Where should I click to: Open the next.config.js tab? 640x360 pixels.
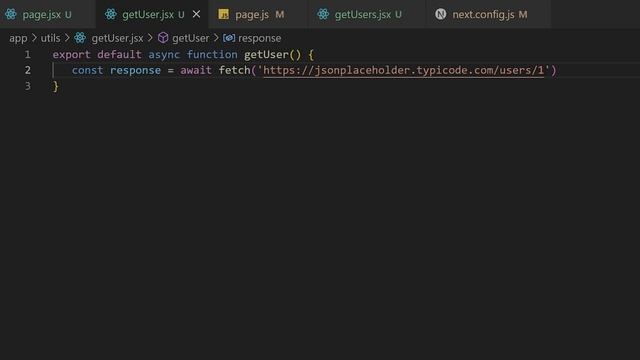pos(488,14)
